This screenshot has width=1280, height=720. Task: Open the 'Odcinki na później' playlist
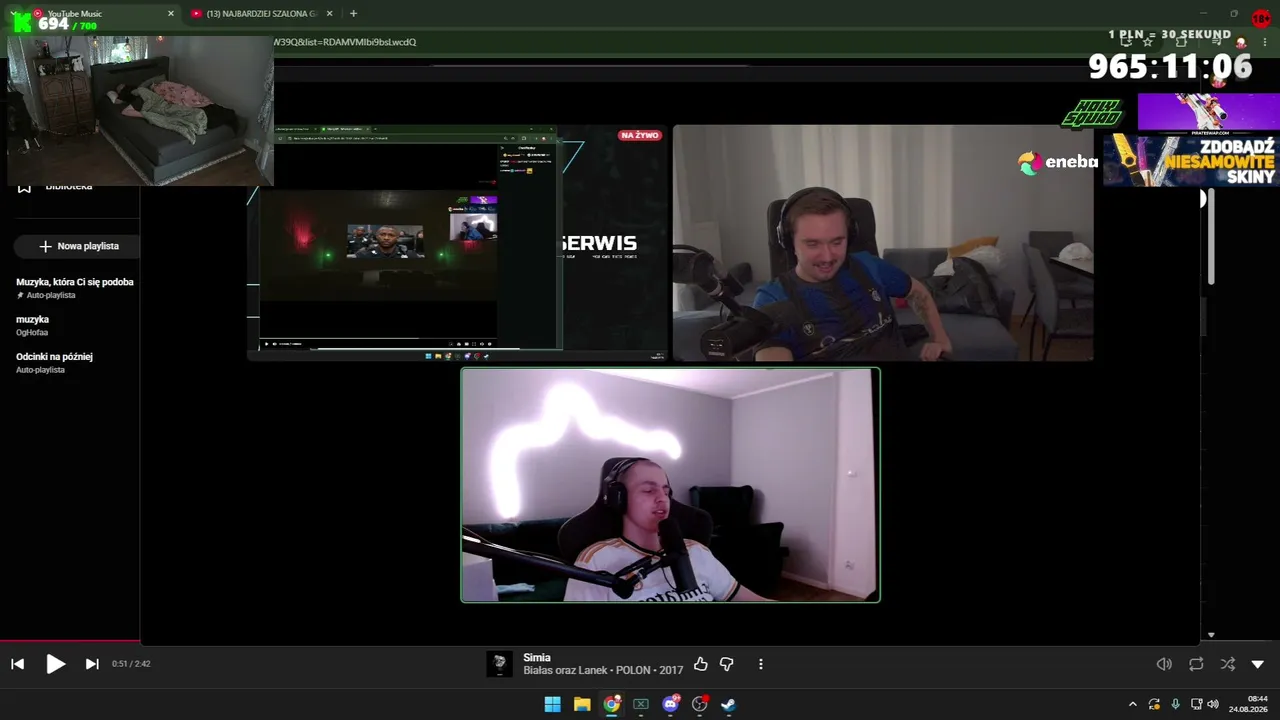(54, 362)
